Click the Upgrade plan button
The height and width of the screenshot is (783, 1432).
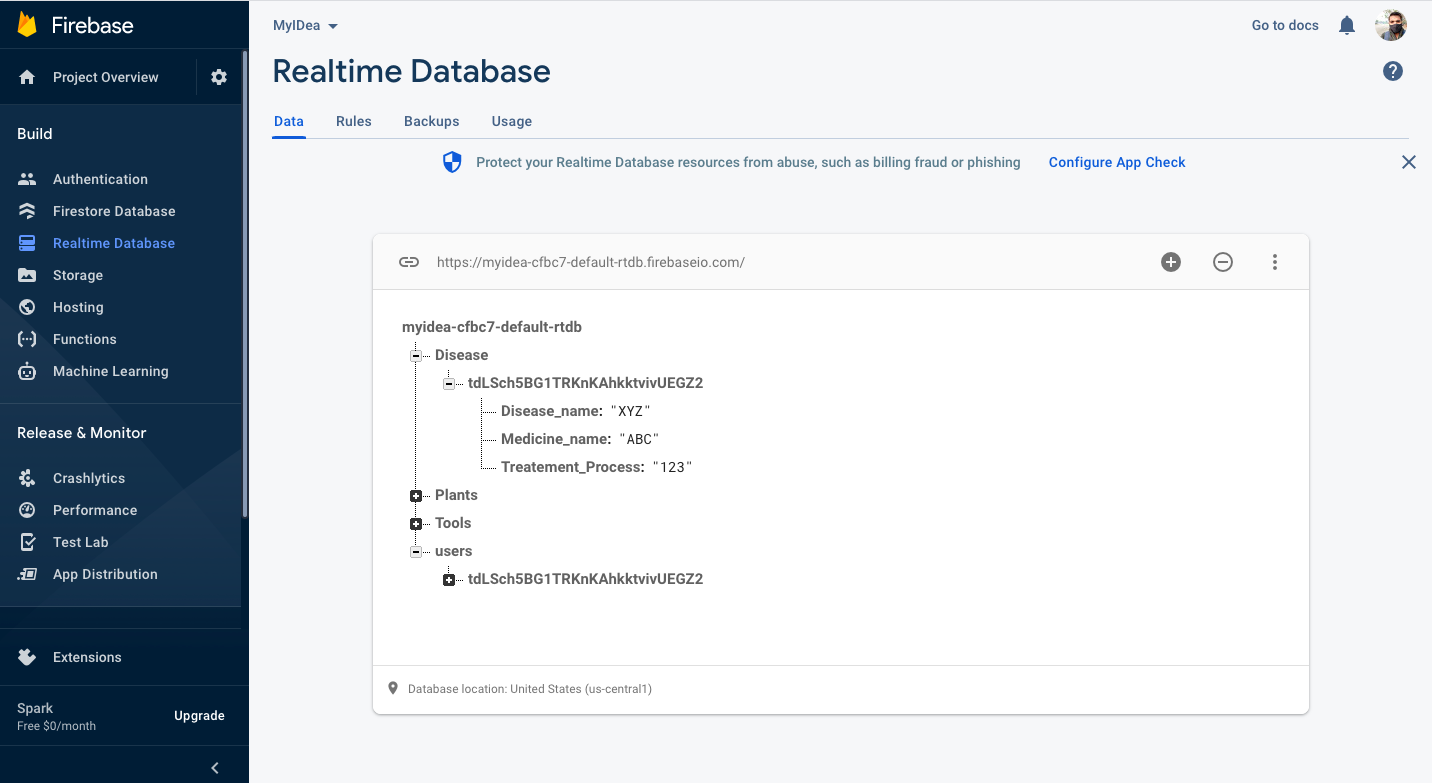[199, 716]
